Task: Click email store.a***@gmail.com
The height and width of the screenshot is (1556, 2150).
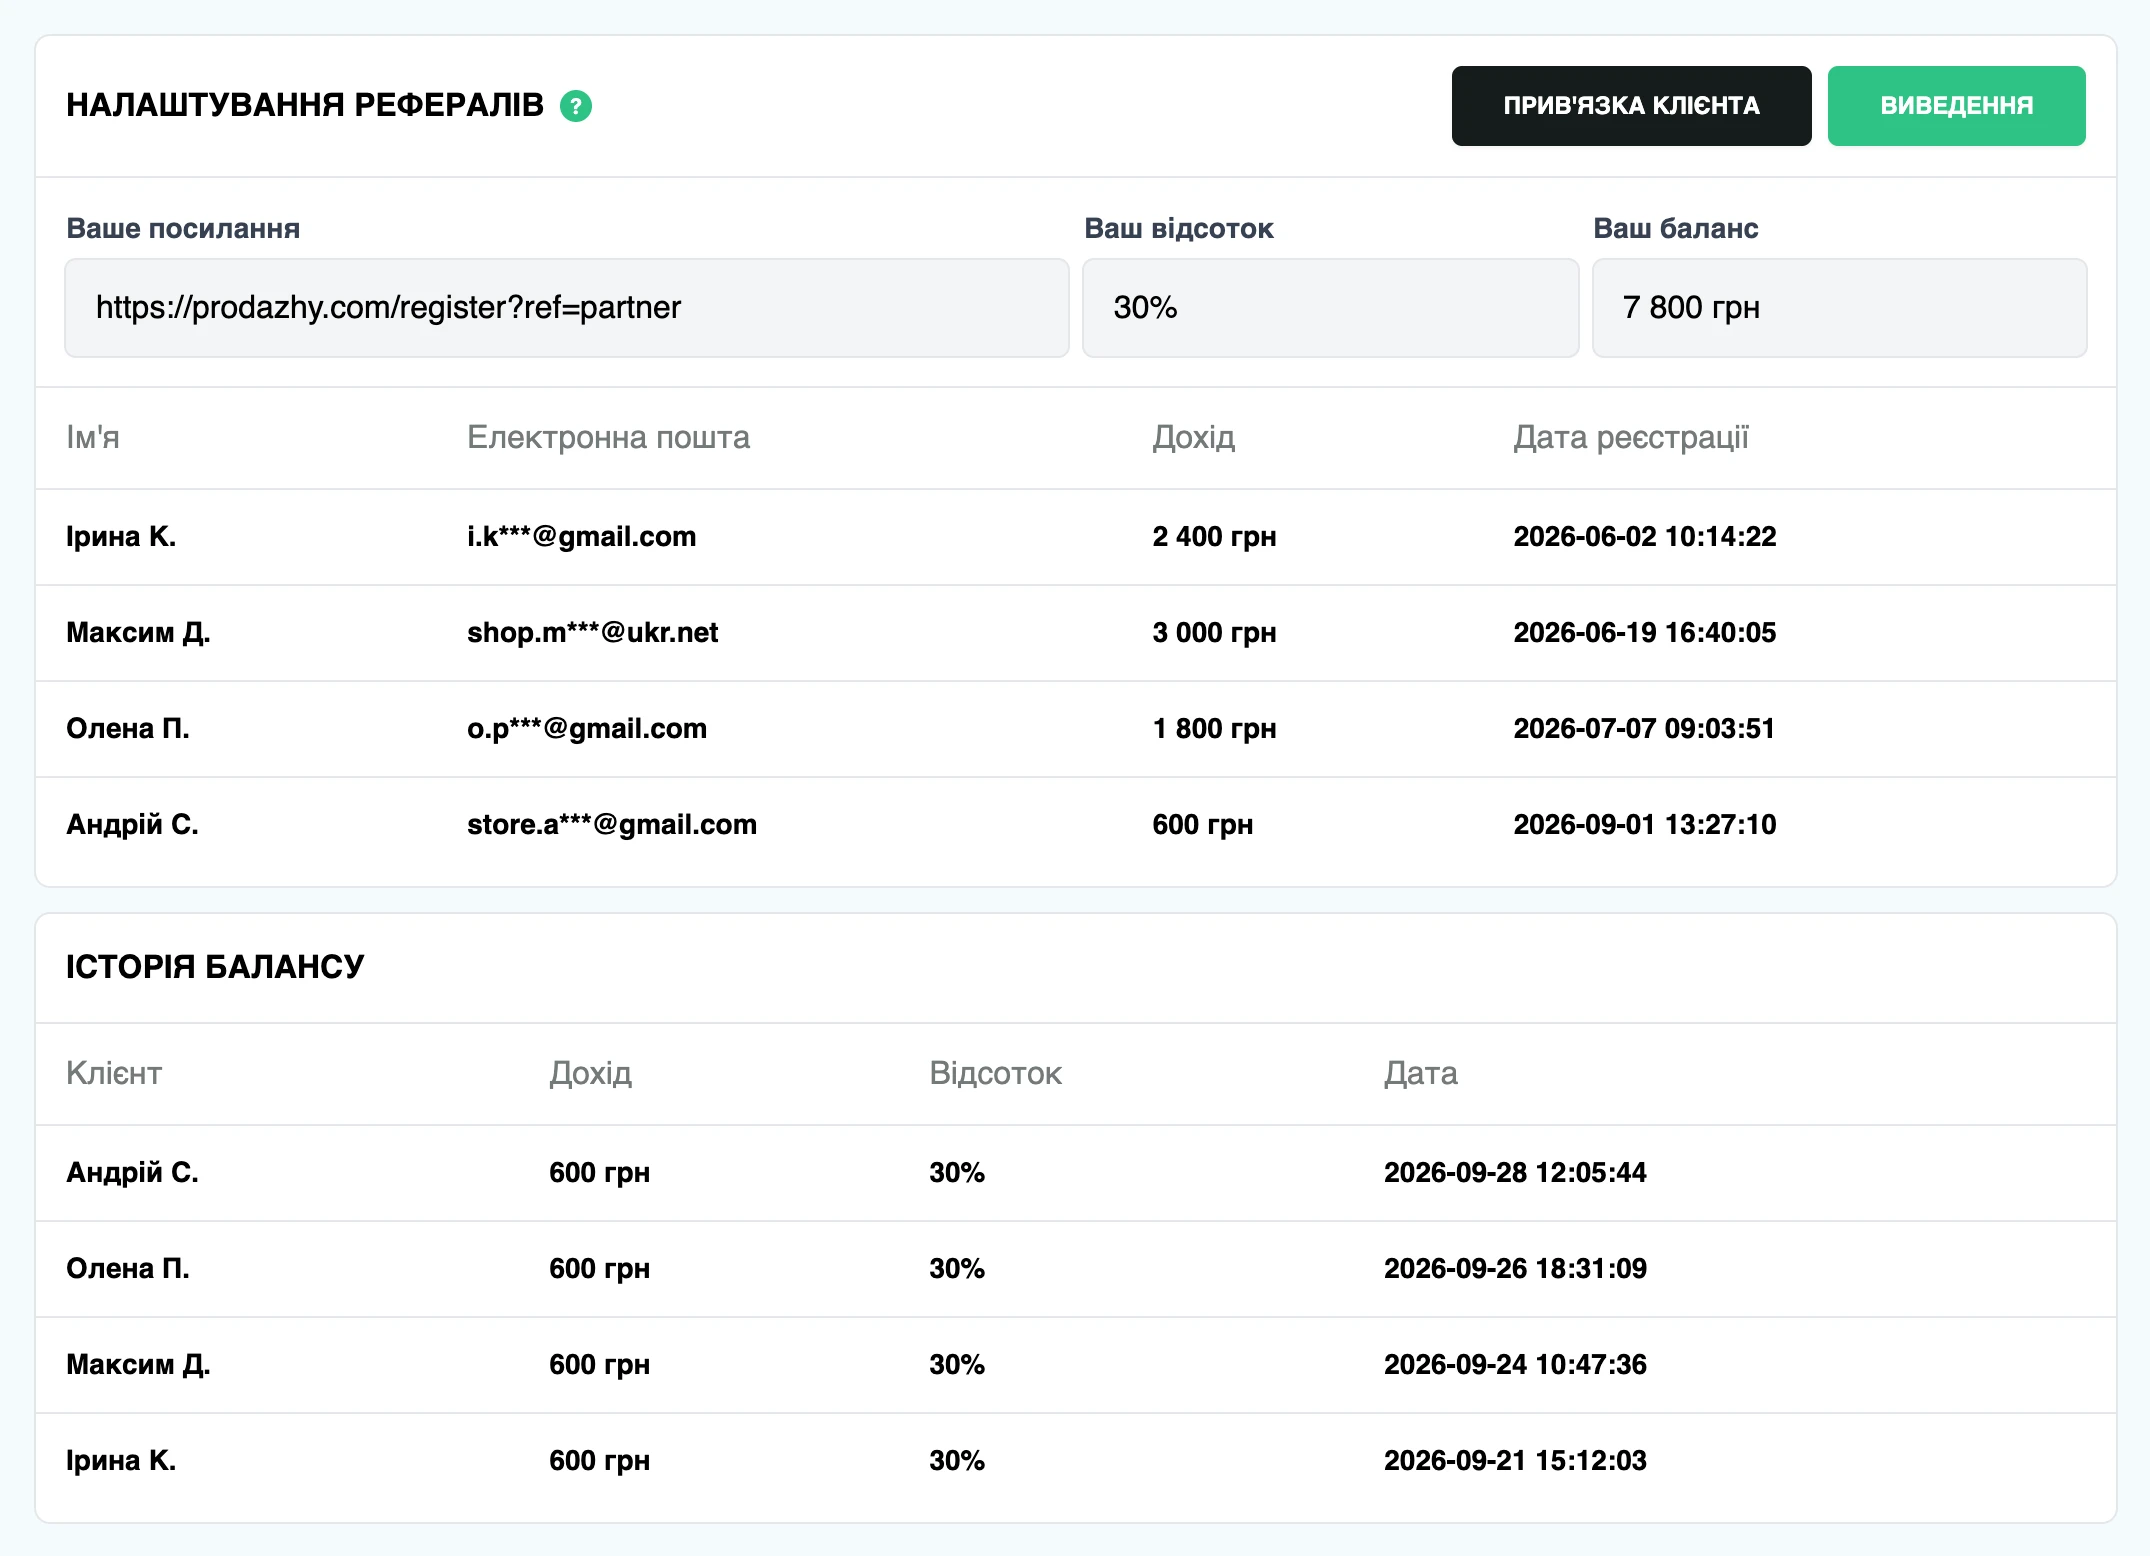Action: pos(612,825)
